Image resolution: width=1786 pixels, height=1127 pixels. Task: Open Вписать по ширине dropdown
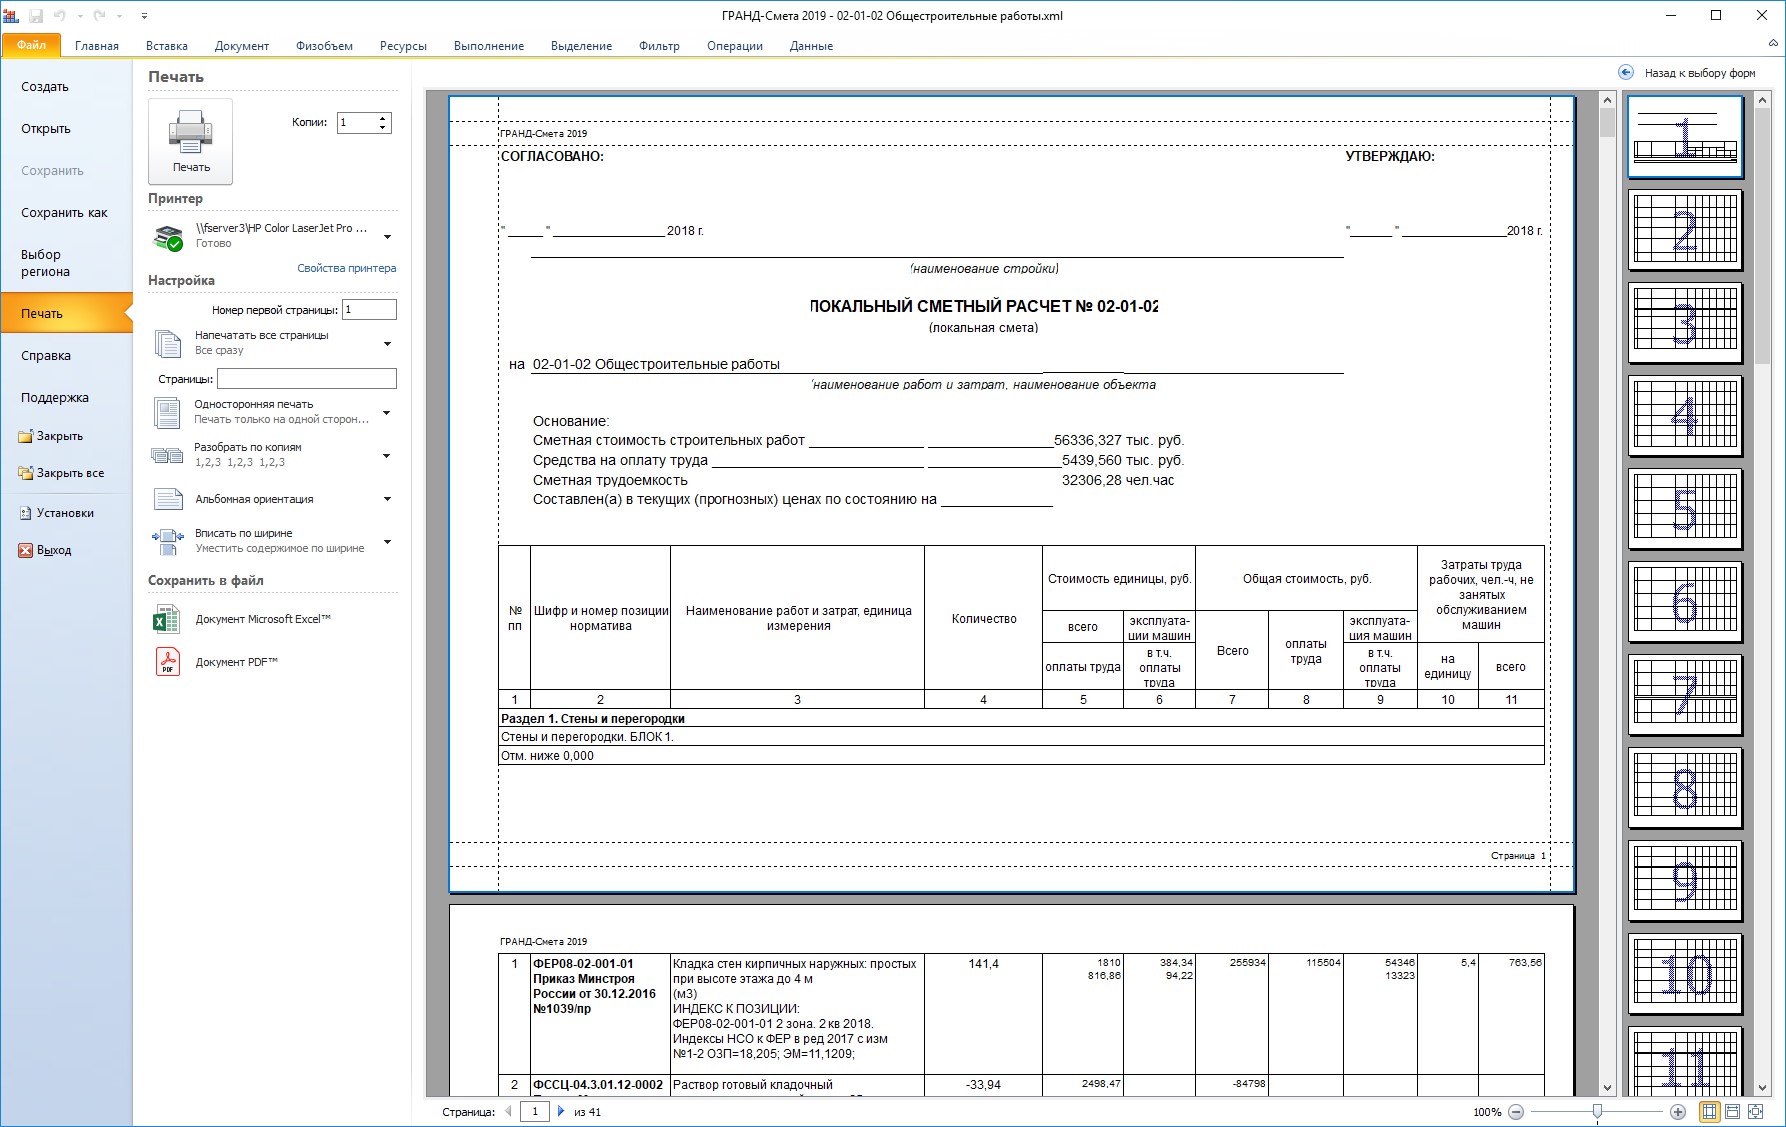[x=387, y=541]
